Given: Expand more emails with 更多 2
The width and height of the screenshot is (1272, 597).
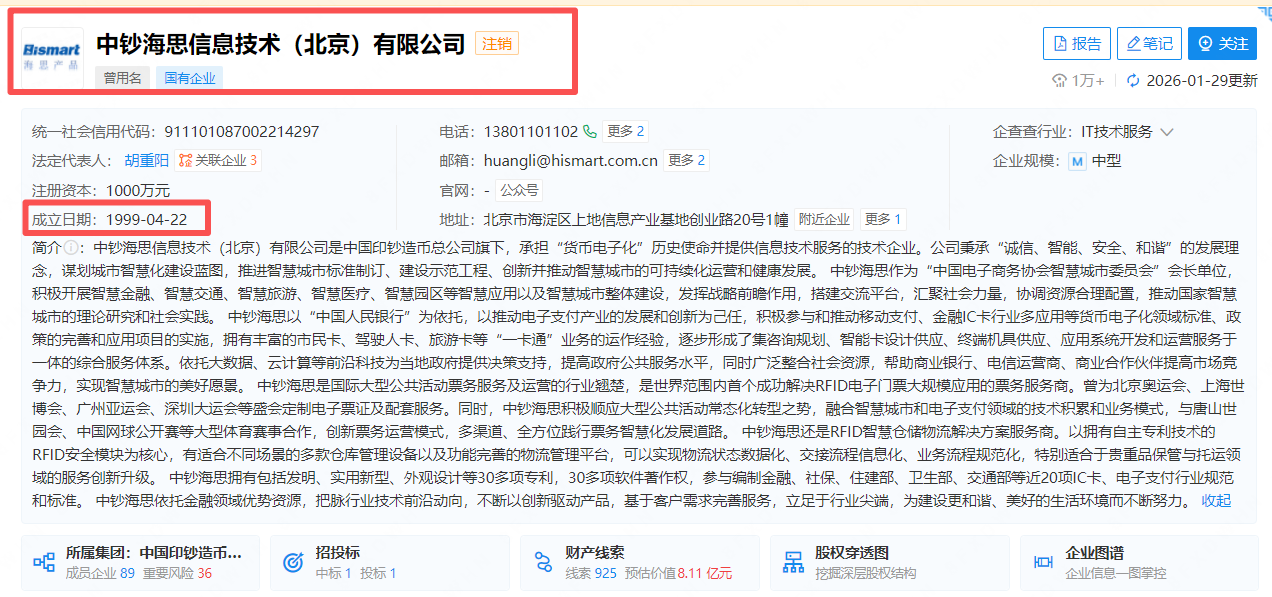Looking at the screenshot, I should tap(687, 160).
